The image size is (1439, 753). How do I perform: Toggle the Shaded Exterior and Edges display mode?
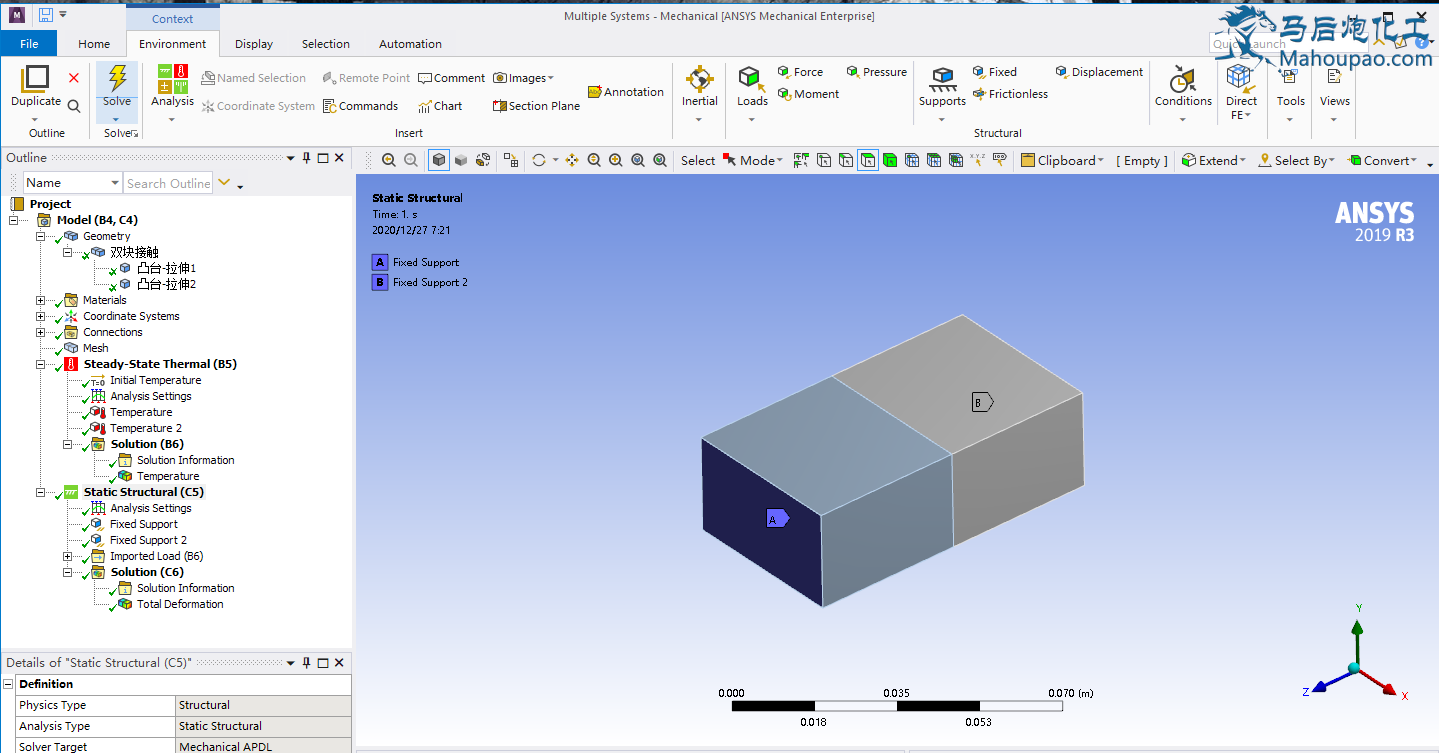(x=438, y=160)
